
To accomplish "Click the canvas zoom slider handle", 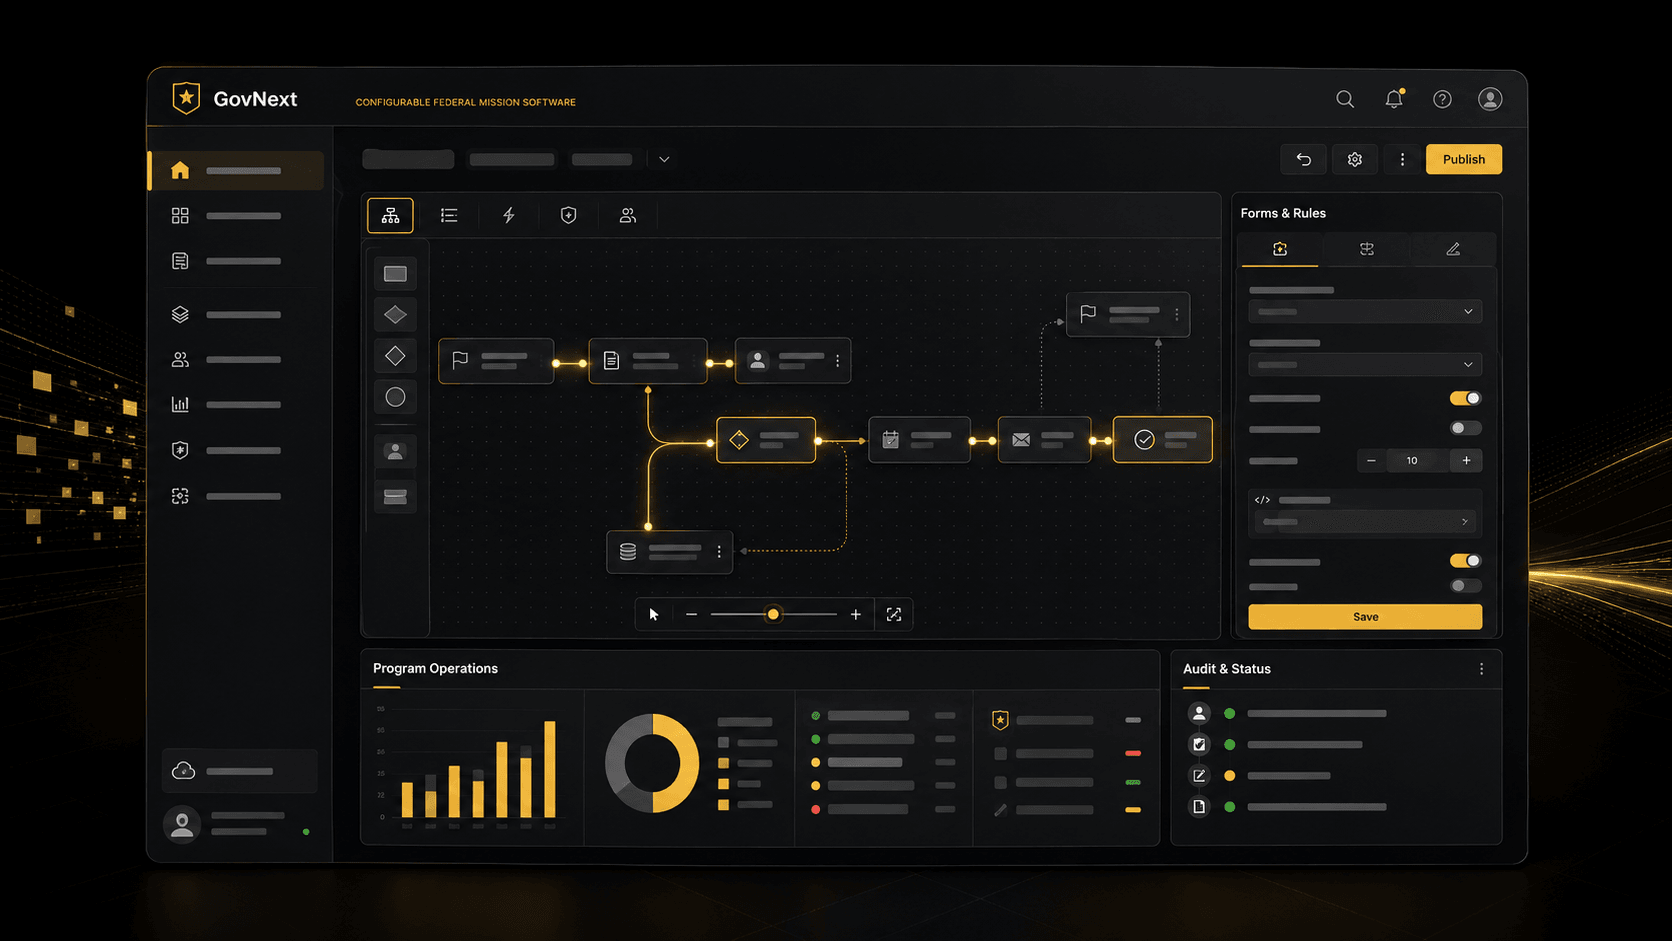I will click(773, 614).
